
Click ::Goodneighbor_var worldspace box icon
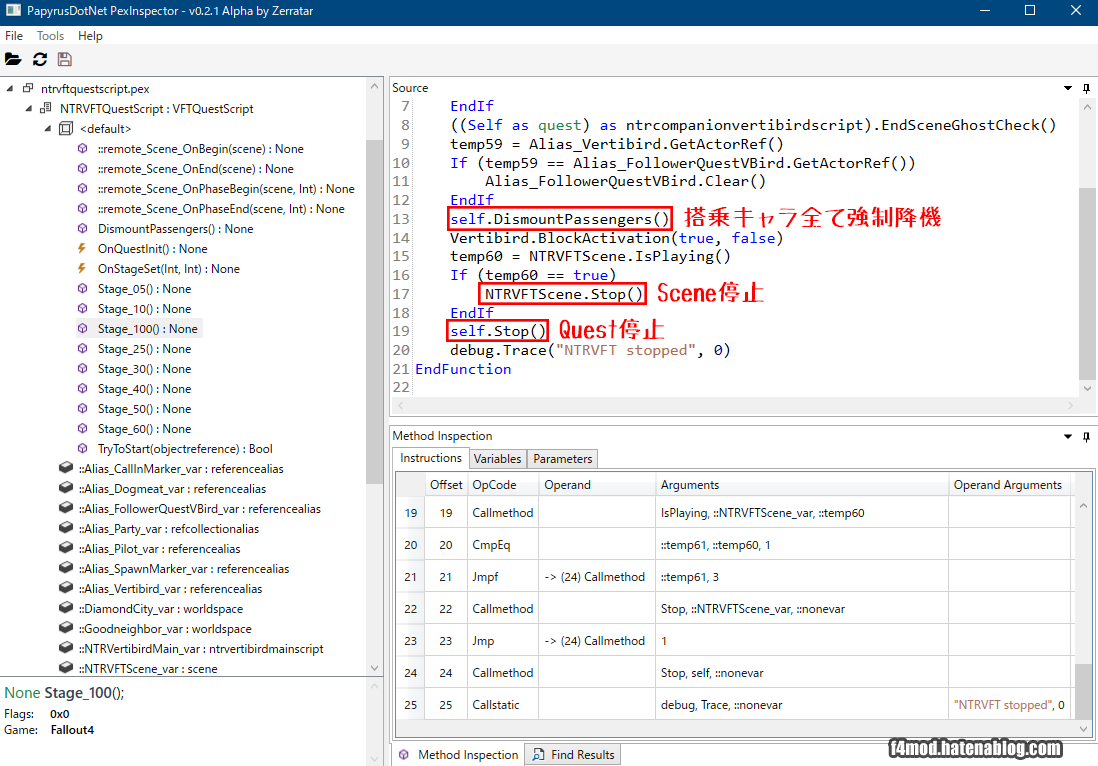click(x=66, y=627)
